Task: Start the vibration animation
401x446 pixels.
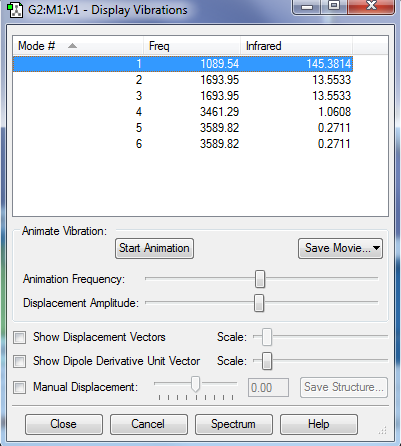Action: pyautogui.click(x=154, y=248)
